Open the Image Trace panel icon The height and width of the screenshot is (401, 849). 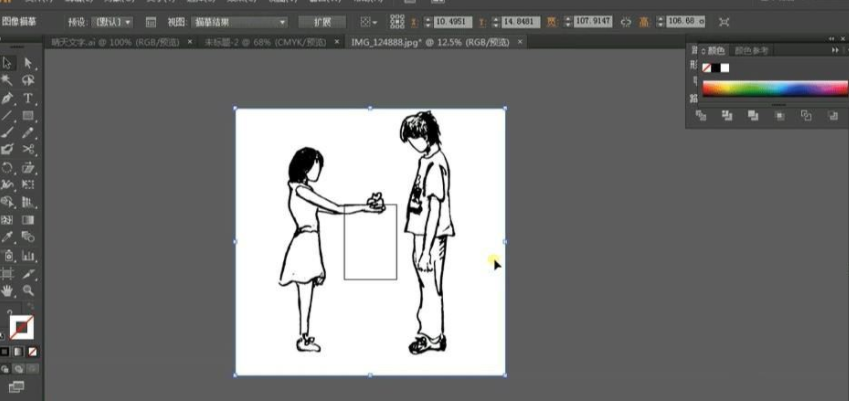point(151,22)
